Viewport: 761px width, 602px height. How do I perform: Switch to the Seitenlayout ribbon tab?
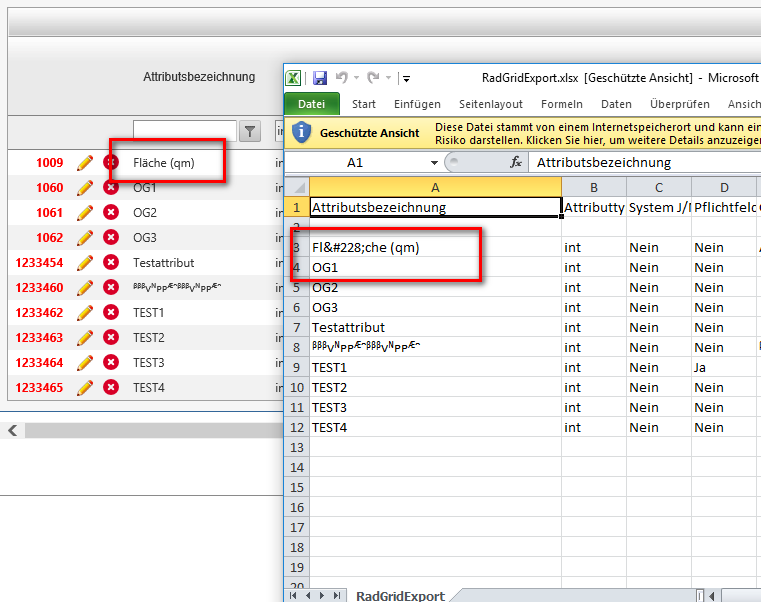point(491,104)
